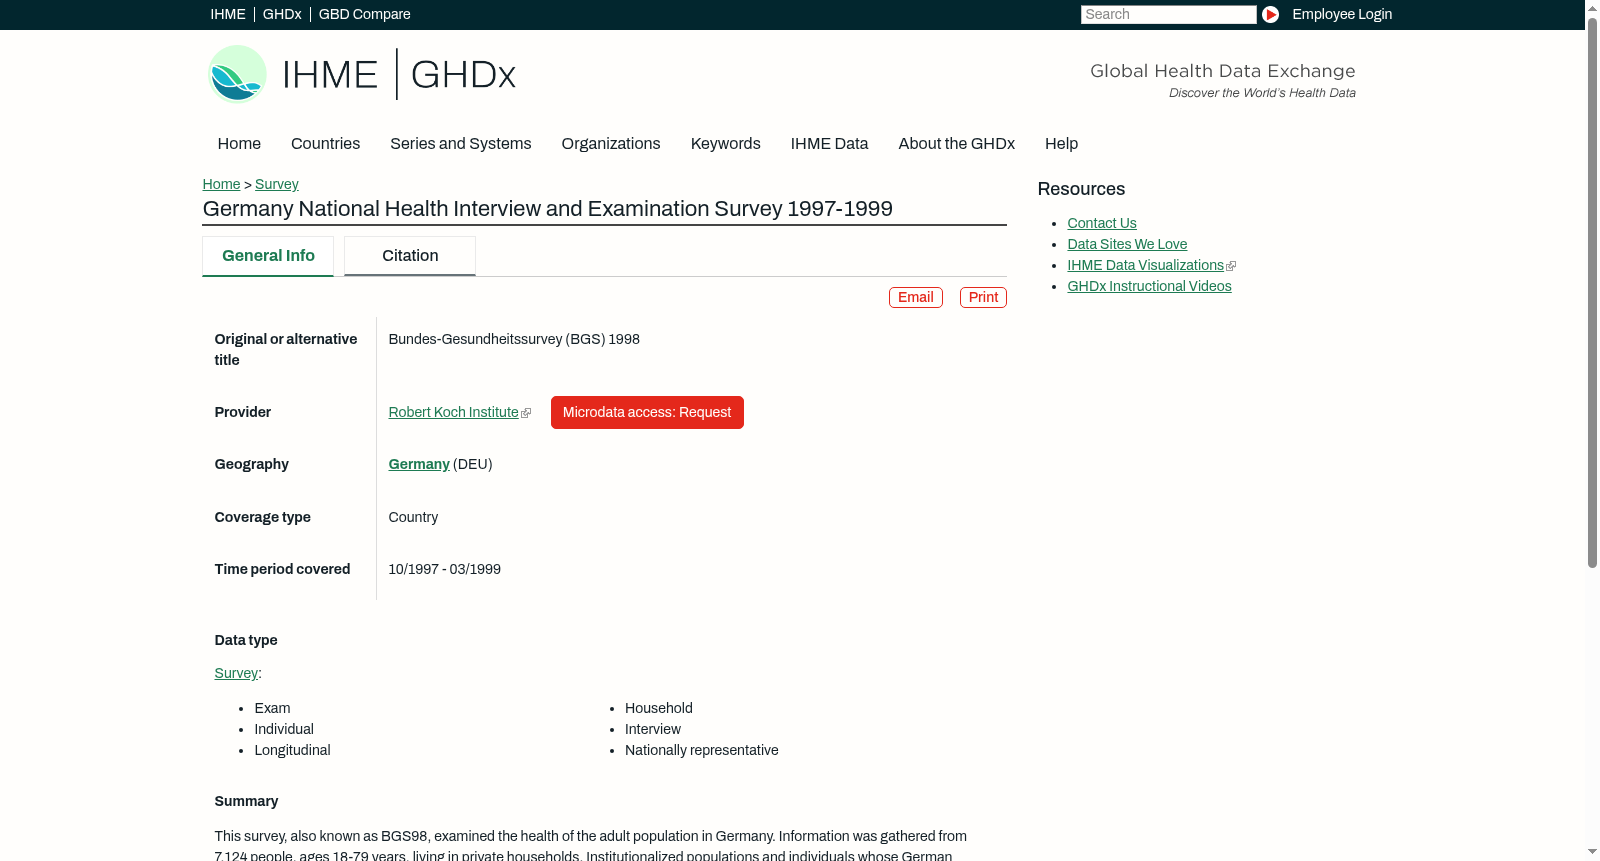The height and width of the screenshot is (861, 1600).
Task: Open the GHDx link in top bar
Action: pos(282,14)
